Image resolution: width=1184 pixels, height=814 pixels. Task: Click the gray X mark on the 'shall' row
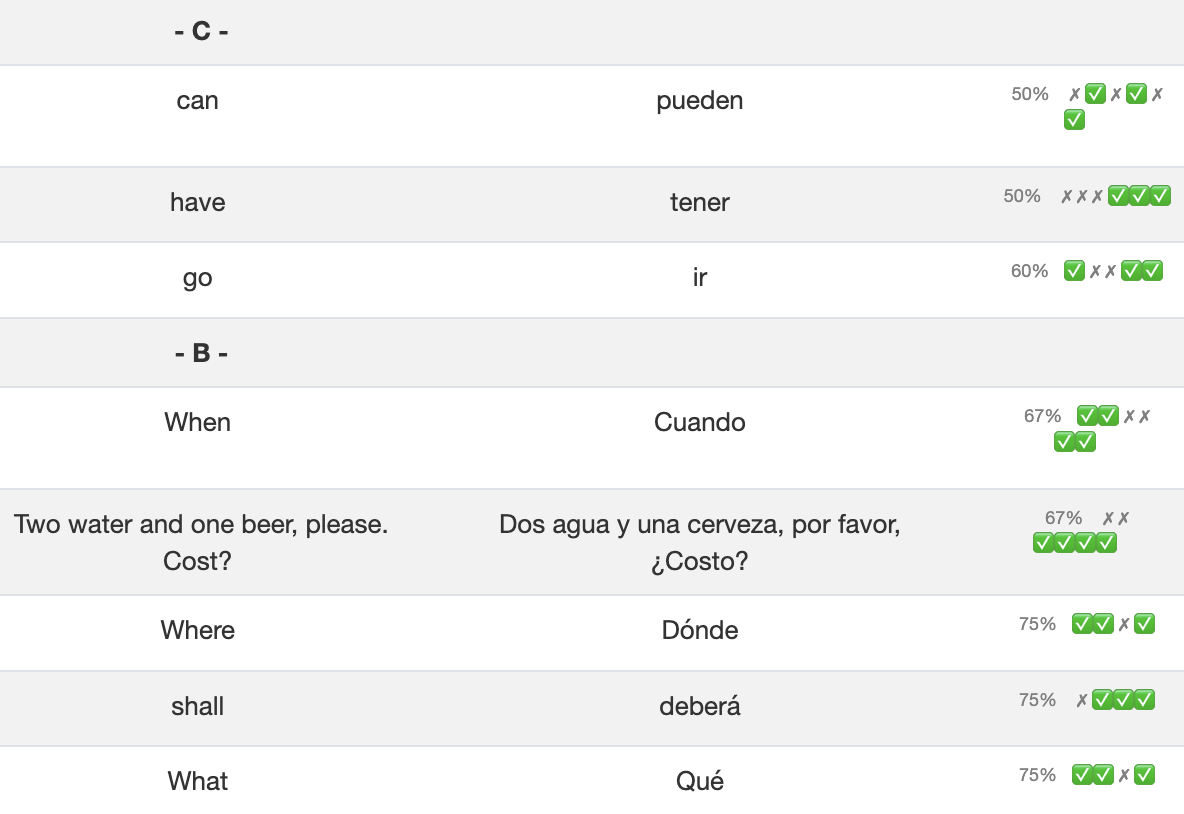point(1082,700)
